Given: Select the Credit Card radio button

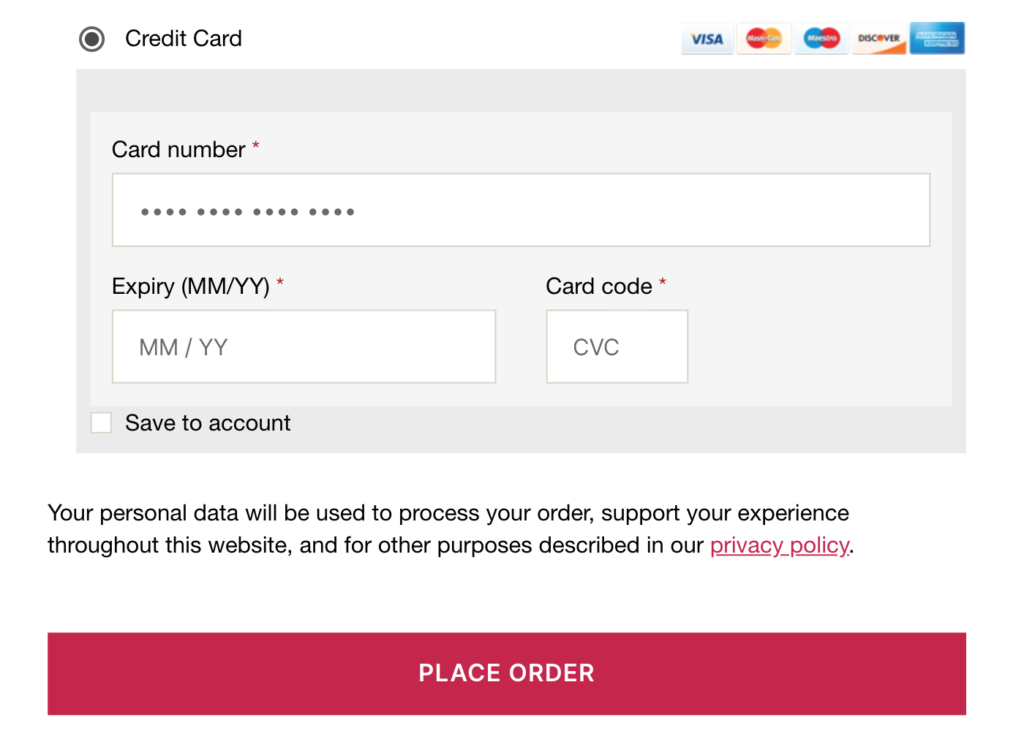Looking at the screenshot, I should tap(92, 39).
